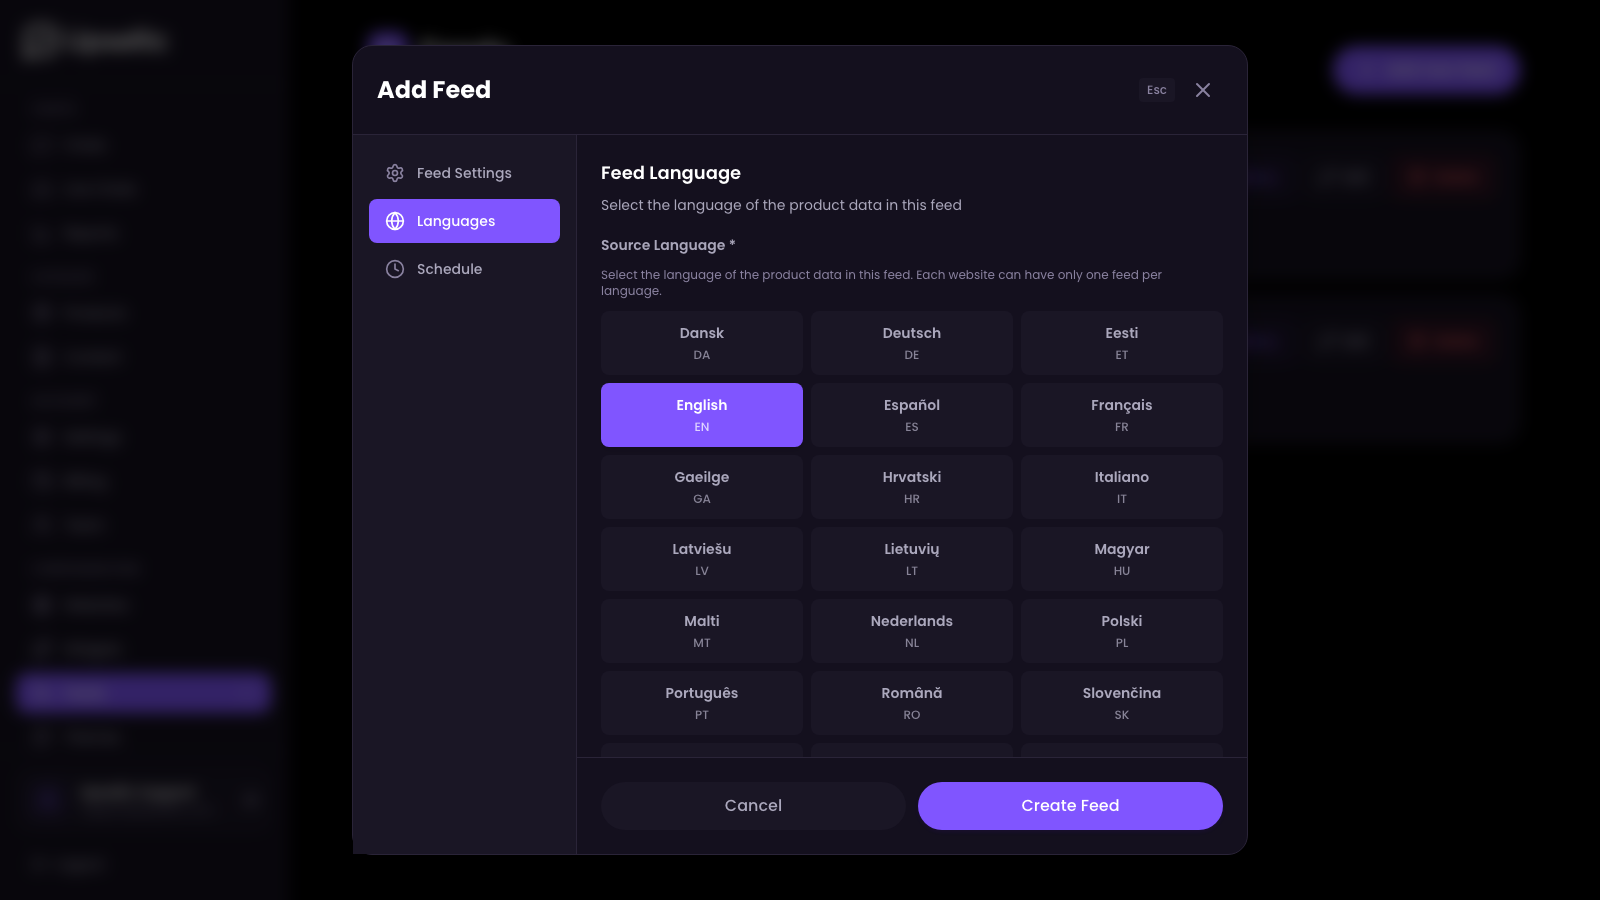
Task: Click the Esc badge in the dialog header
Action: click(1156, 90)
